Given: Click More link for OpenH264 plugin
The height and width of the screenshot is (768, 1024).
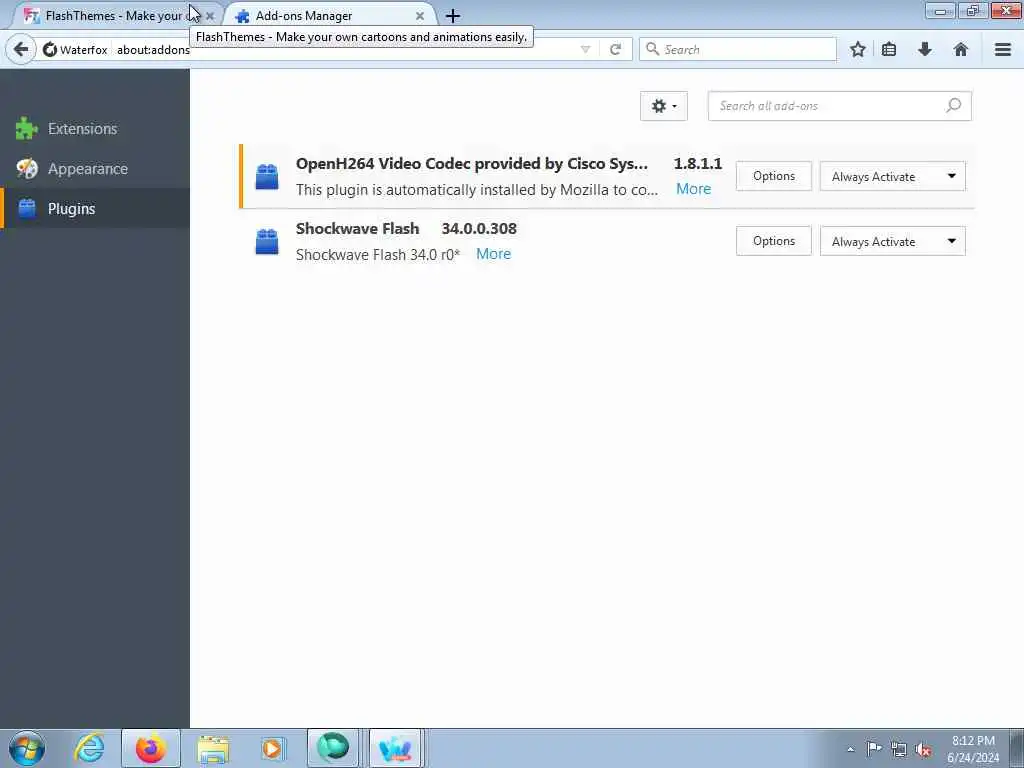Looking at the screenshot, I should (694, 189).
